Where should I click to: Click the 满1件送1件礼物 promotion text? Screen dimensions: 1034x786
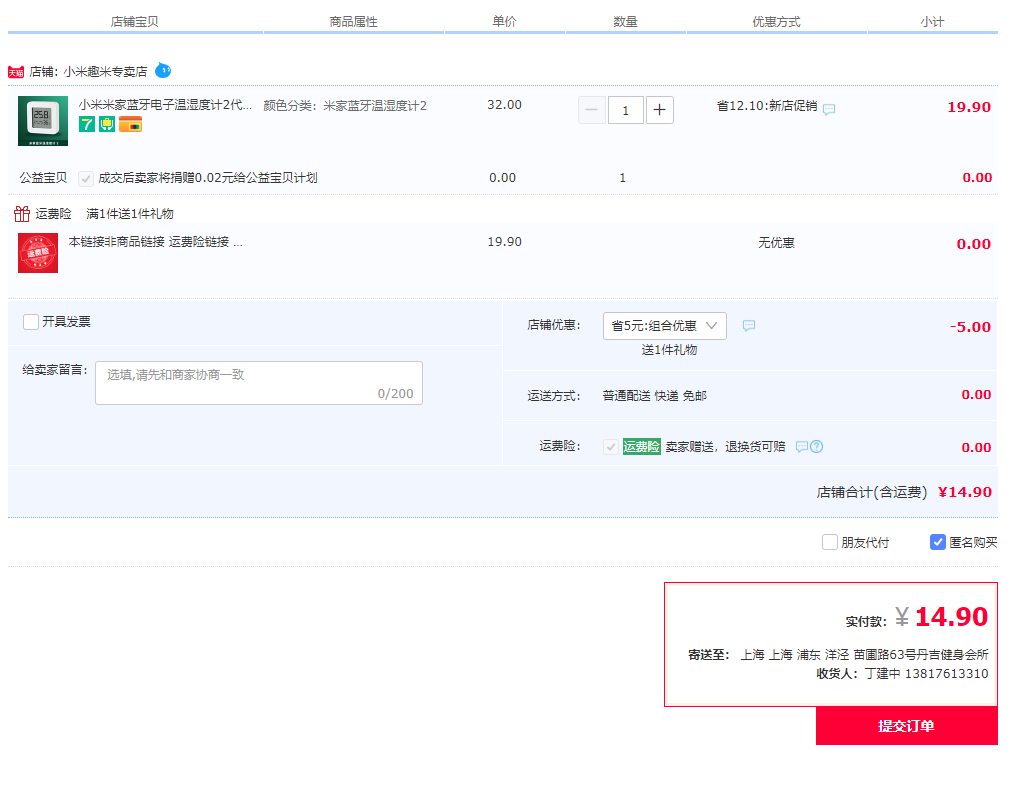point(130,214)
